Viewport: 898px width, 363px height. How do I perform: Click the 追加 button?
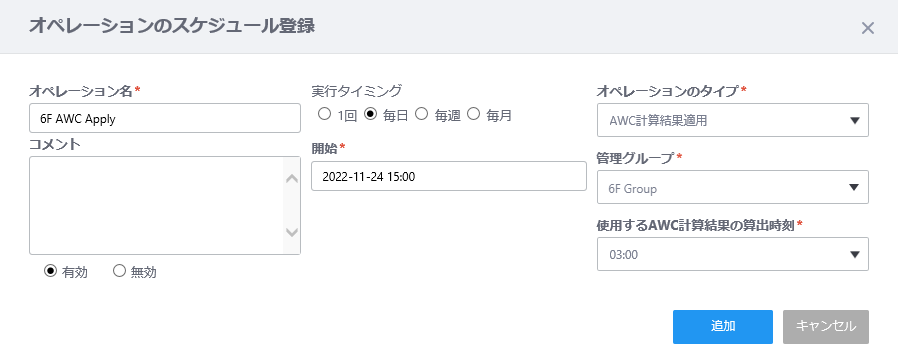click(723, 327)
